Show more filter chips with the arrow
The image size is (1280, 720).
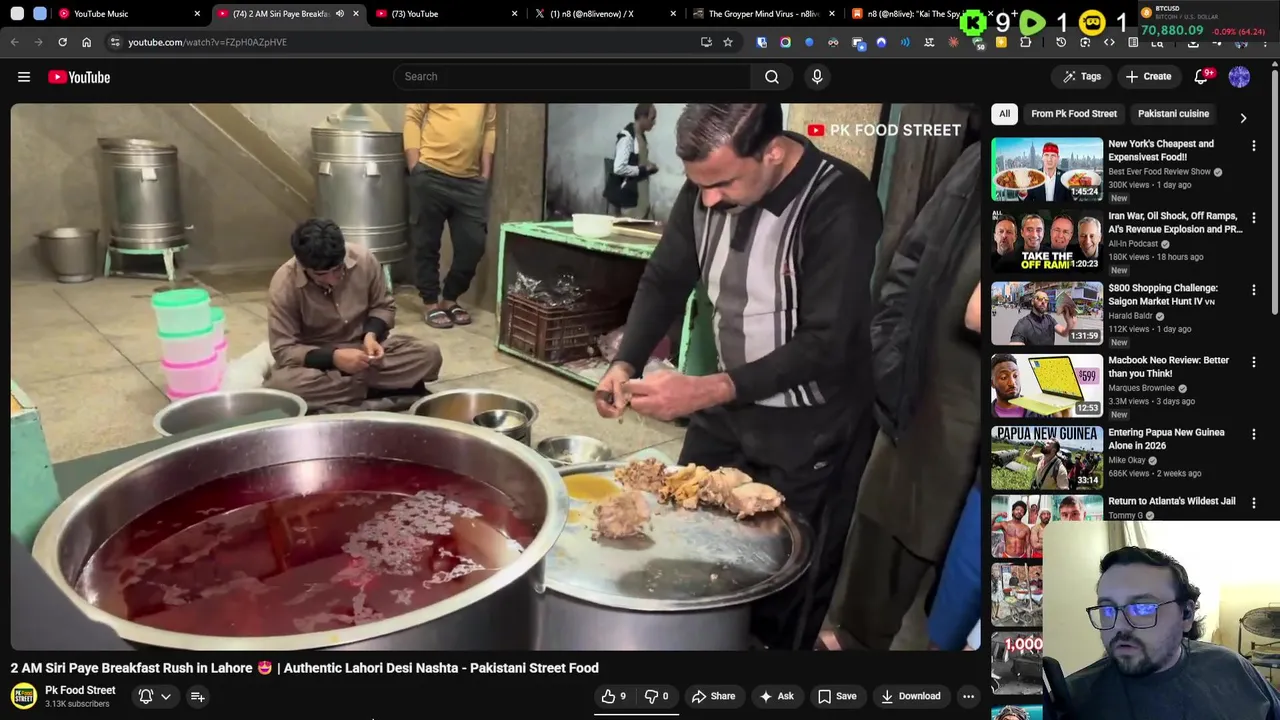click(1243, 118)
